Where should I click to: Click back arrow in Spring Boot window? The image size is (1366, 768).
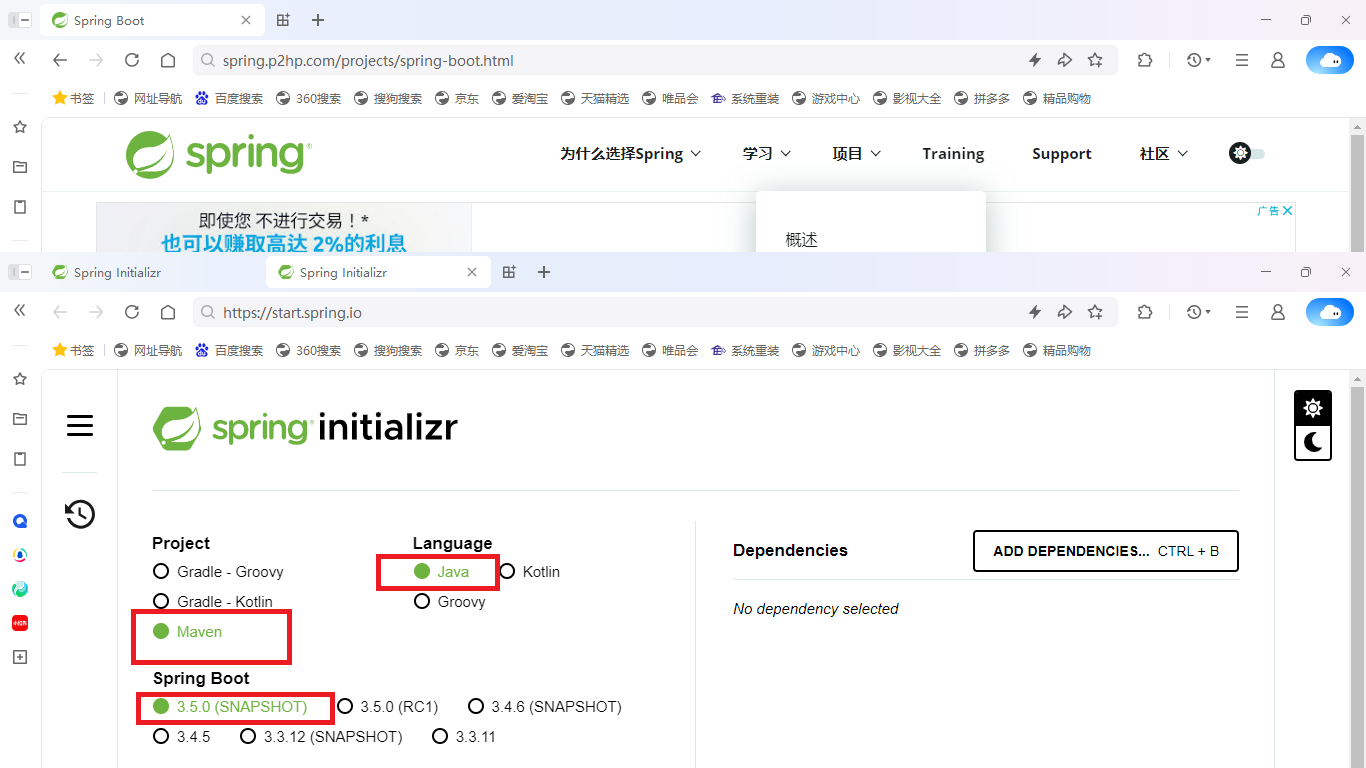[x=60, y=60]
